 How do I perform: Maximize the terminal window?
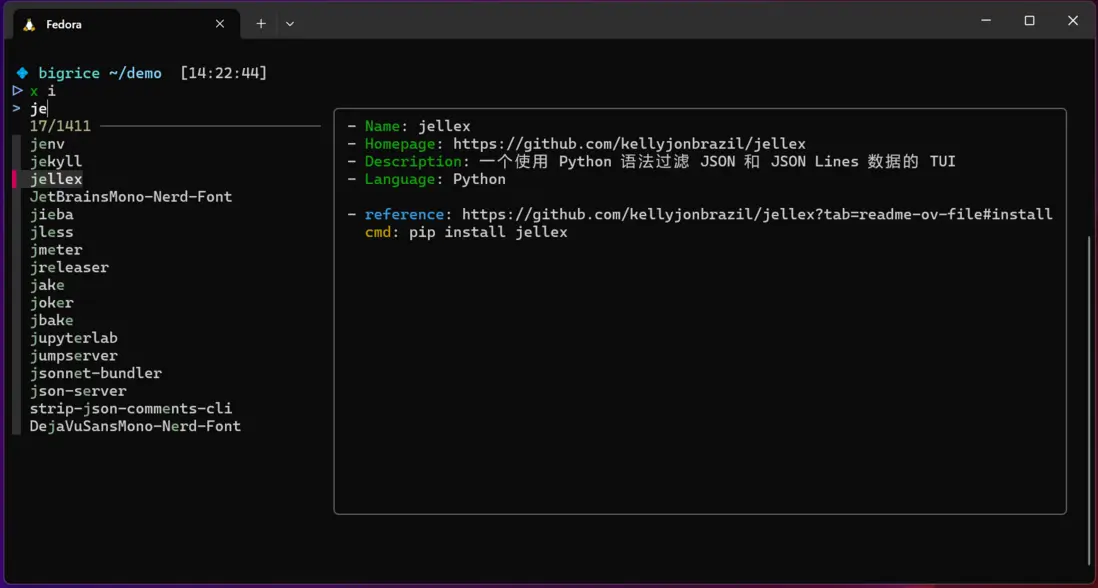(1029, 21)
